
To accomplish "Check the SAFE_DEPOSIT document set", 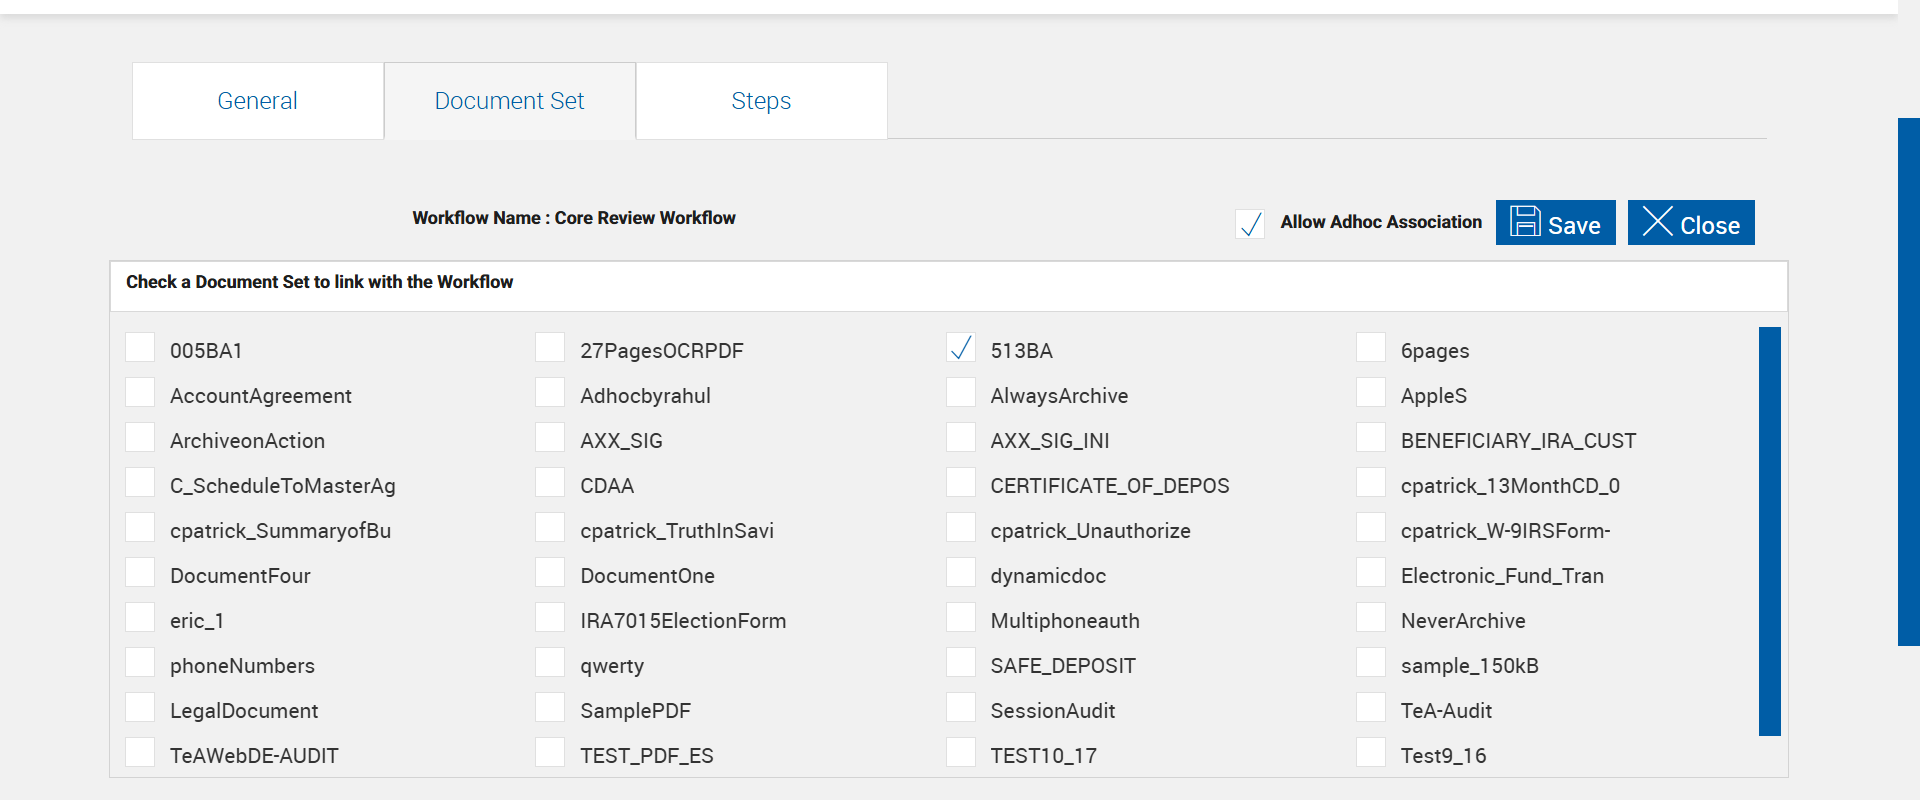I will (961, 663).
